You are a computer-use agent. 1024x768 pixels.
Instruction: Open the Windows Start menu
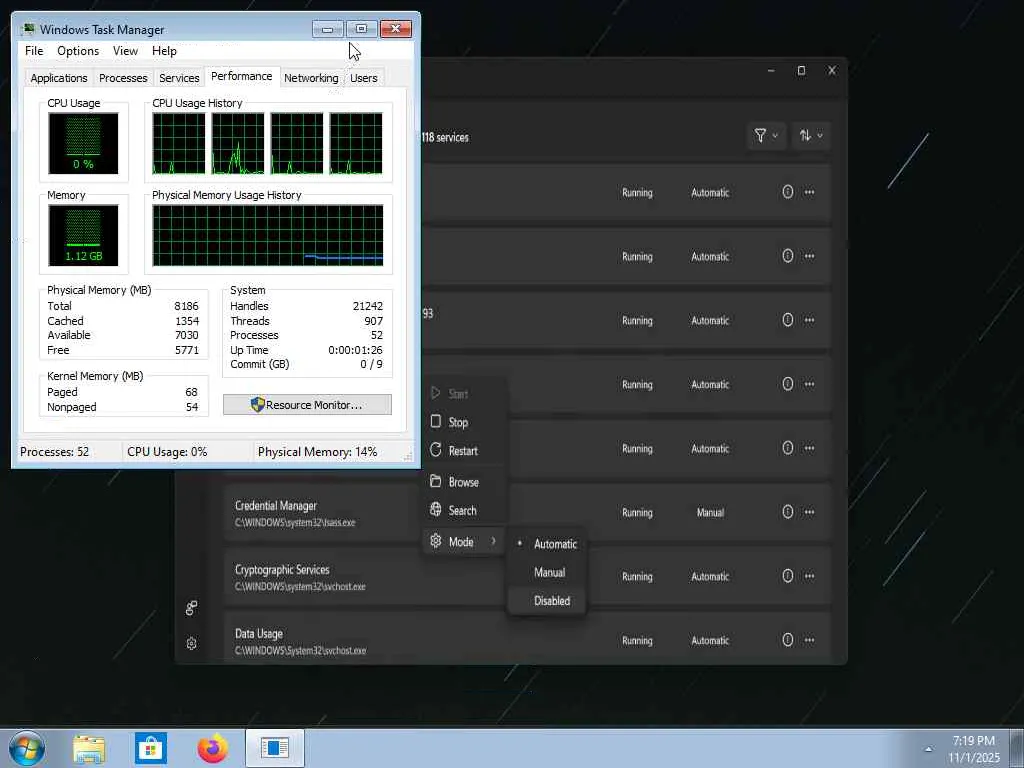pyautogui.click(x=27, y=748)
